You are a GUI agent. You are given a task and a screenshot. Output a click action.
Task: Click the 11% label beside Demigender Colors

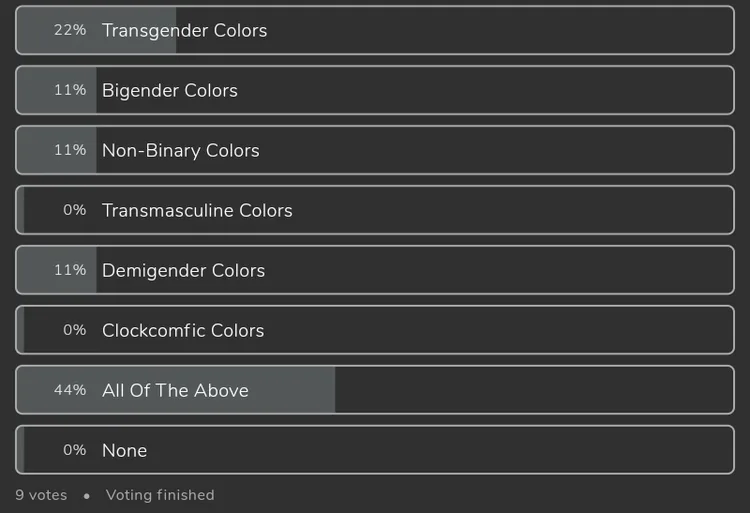pyautogui.click(x=70, y=270)
